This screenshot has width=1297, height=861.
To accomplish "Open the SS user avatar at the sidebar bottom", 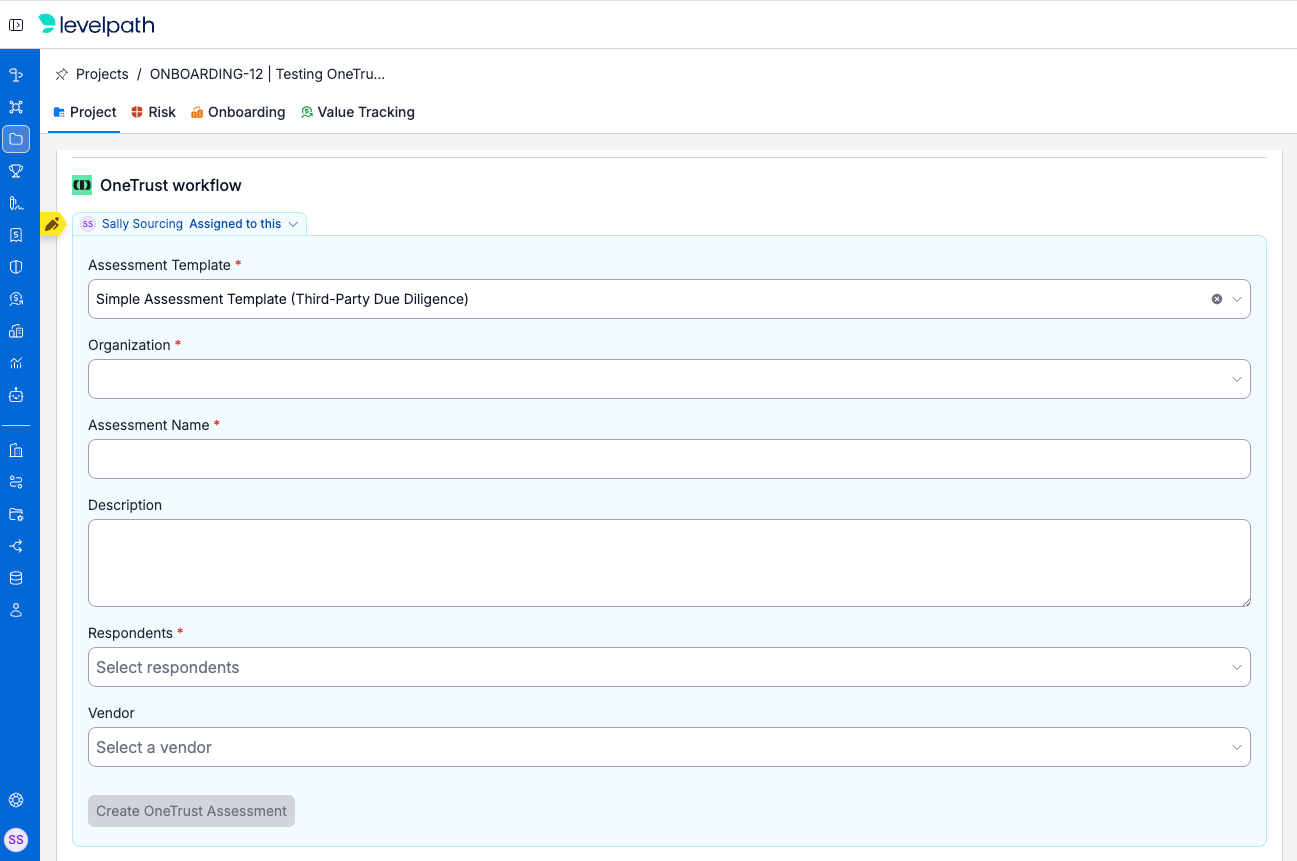I will [16, 840].
